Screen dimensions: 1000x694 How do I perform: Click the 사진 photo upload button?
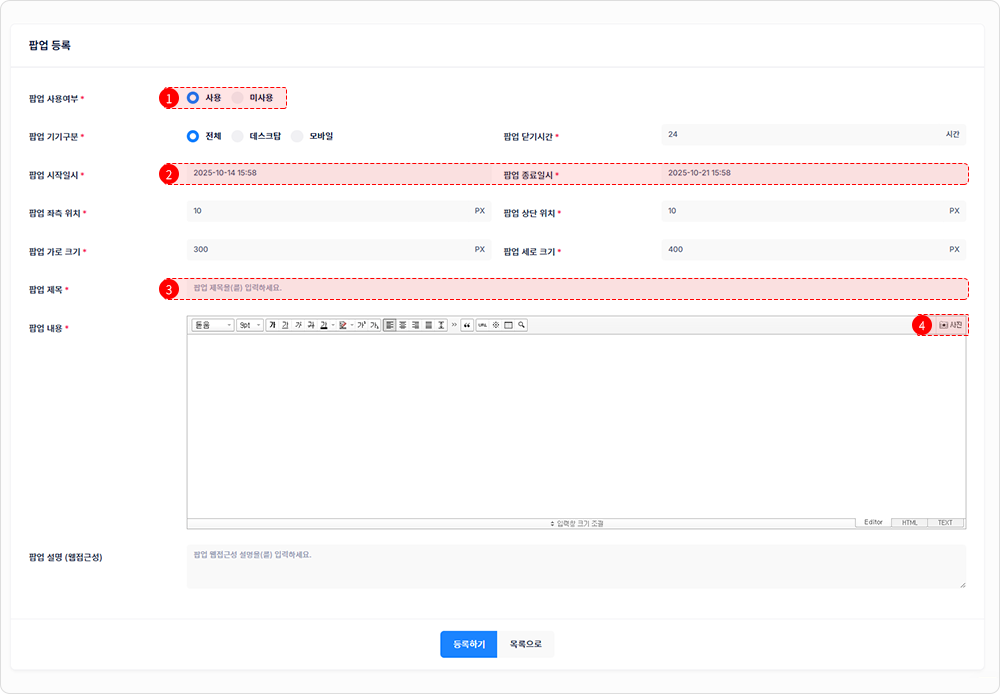(951, 325)
